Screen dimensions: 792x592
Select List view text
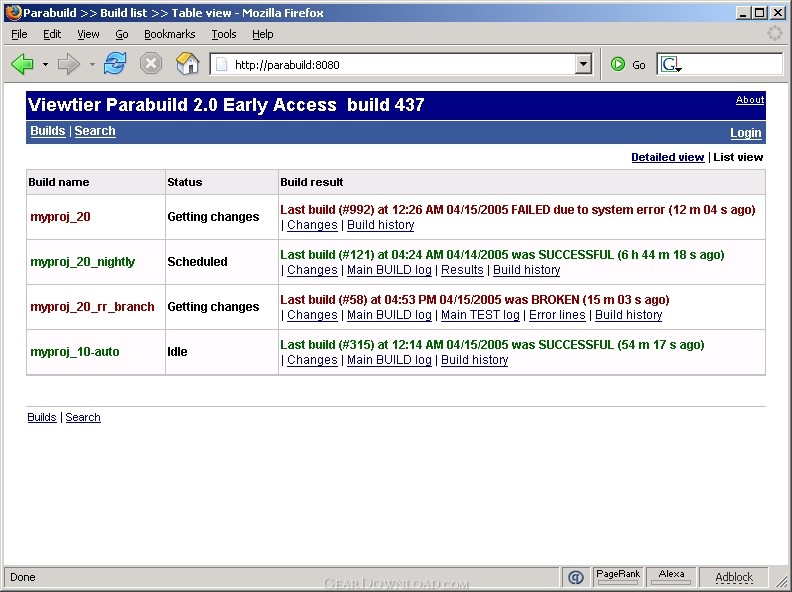[738, 157]
